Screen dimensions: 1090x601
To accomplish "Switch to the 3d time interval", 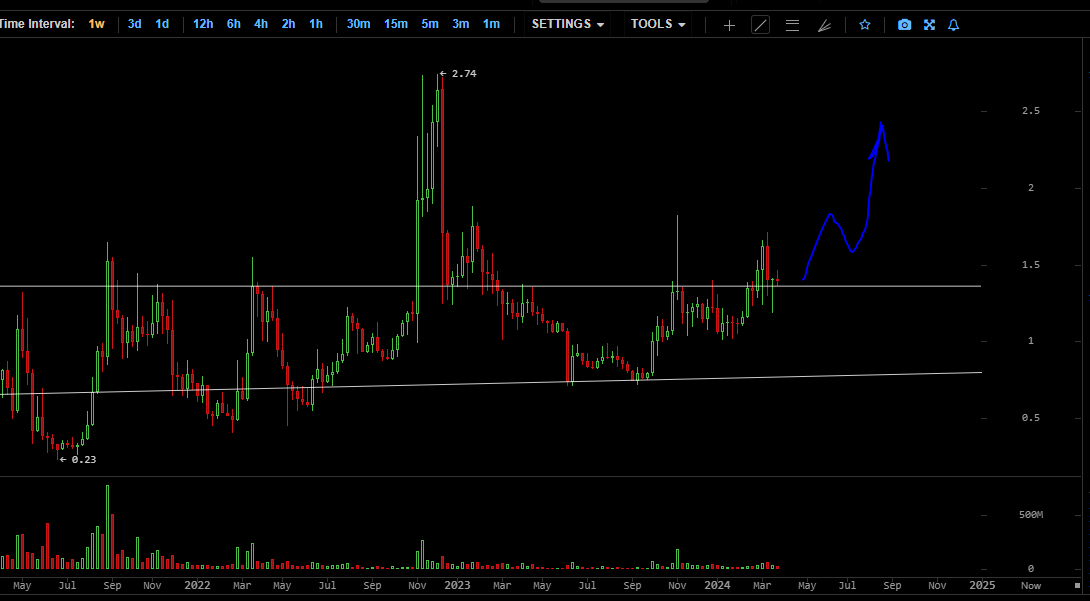I will [135, 24].
